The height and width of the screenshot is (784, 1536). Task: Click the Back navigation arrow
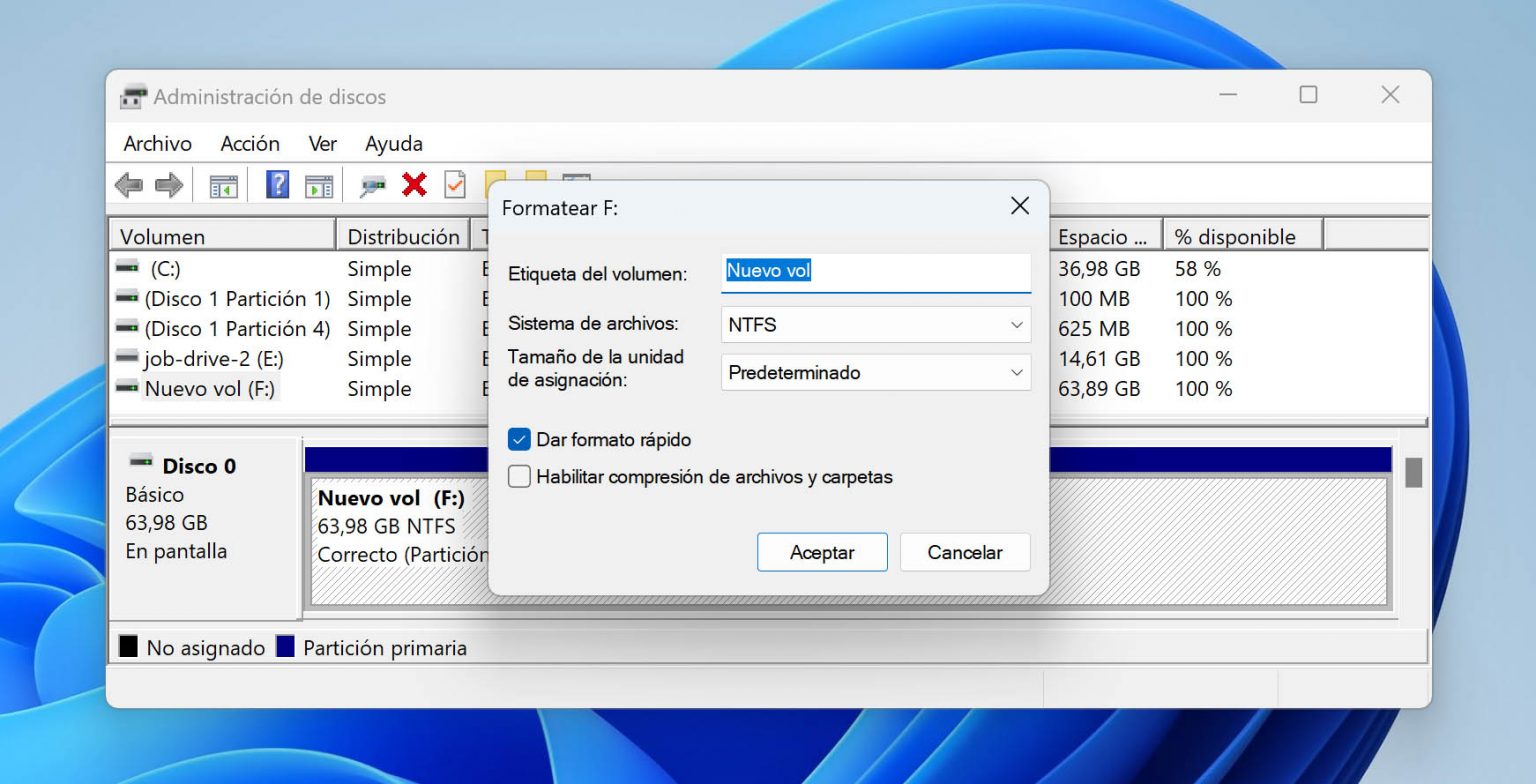[128, 184]
